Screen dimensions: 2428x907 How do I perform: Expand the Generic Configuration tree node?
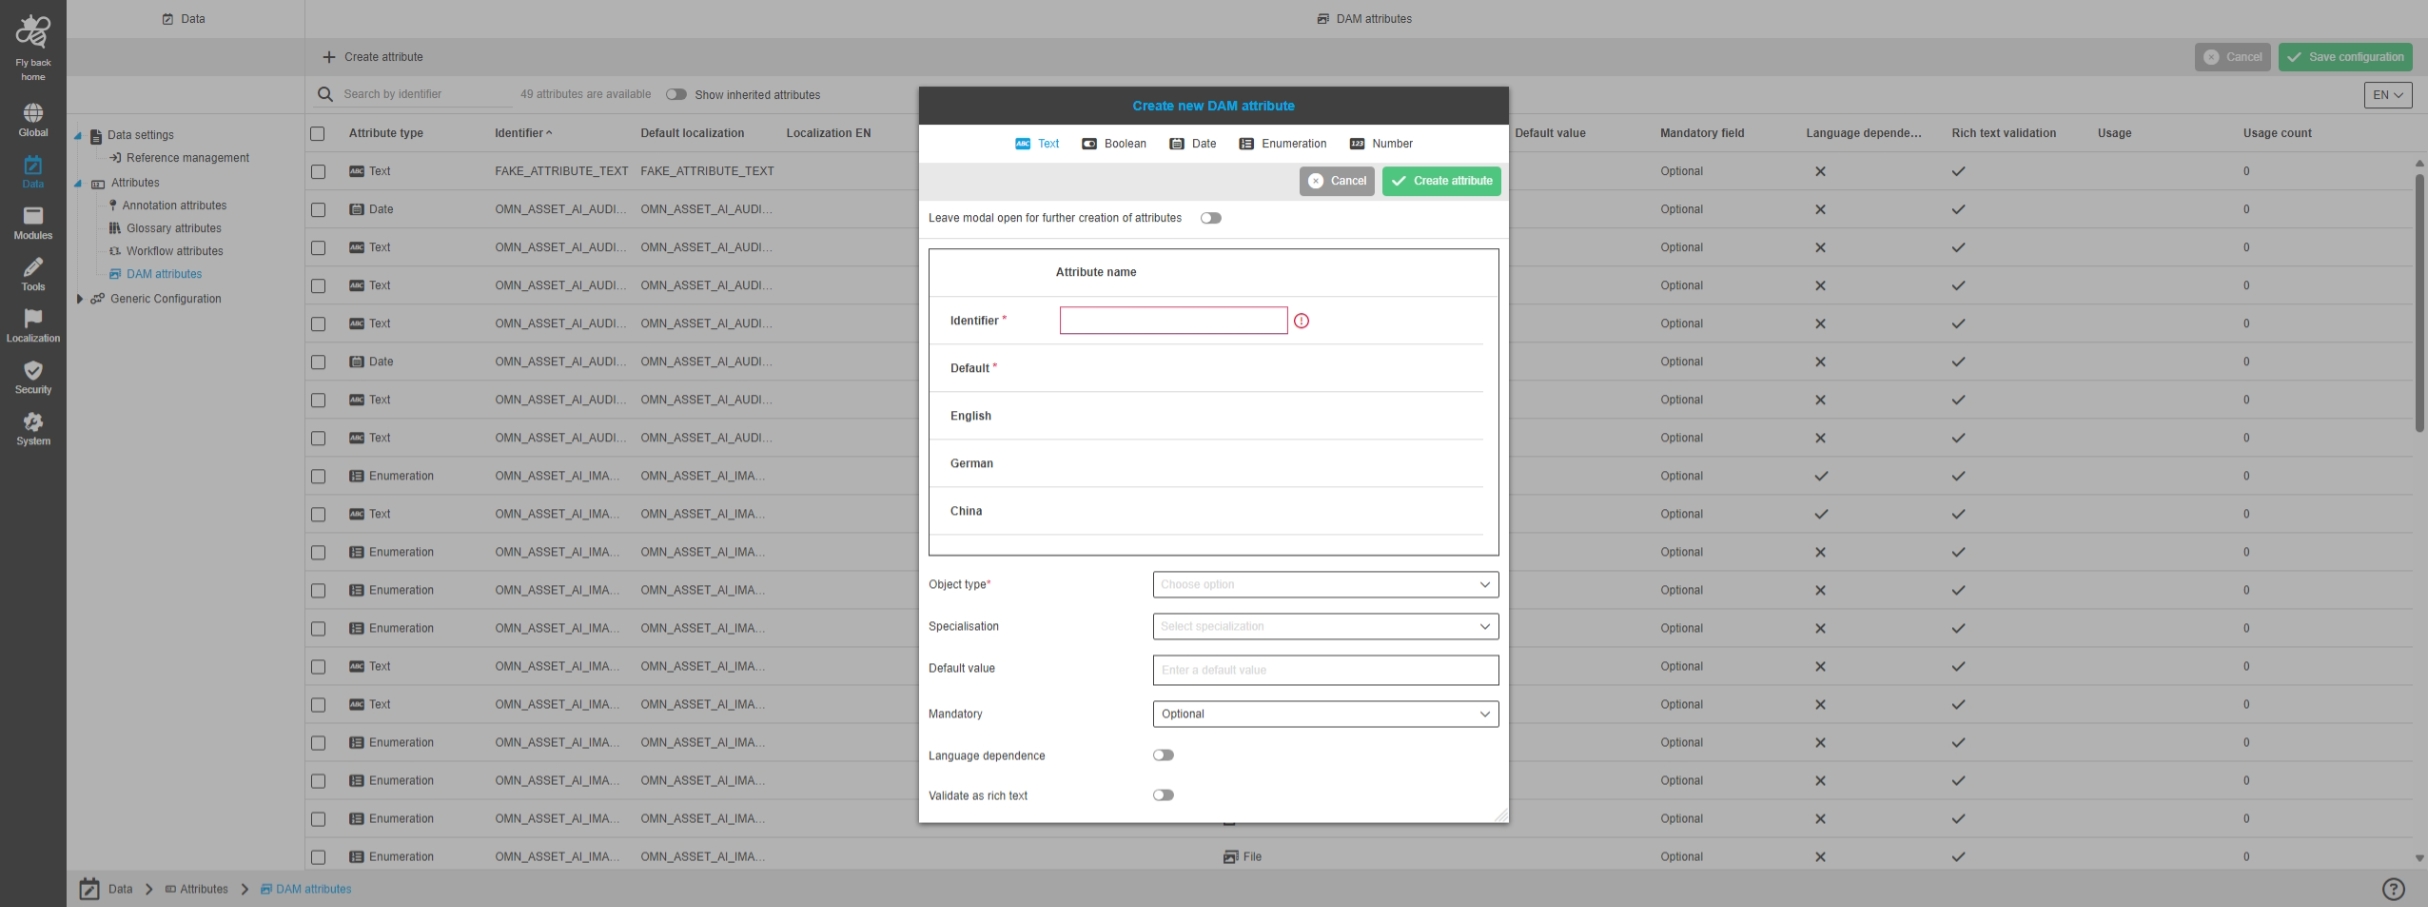(x=80, y=299)
